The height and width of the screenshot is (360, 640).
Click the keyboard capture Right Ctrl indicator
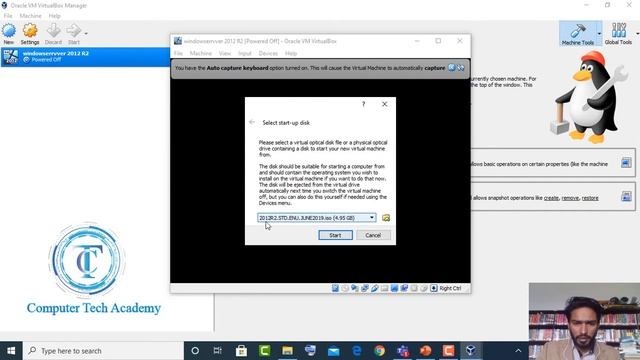pyautogui.click(x=446, y=288)
